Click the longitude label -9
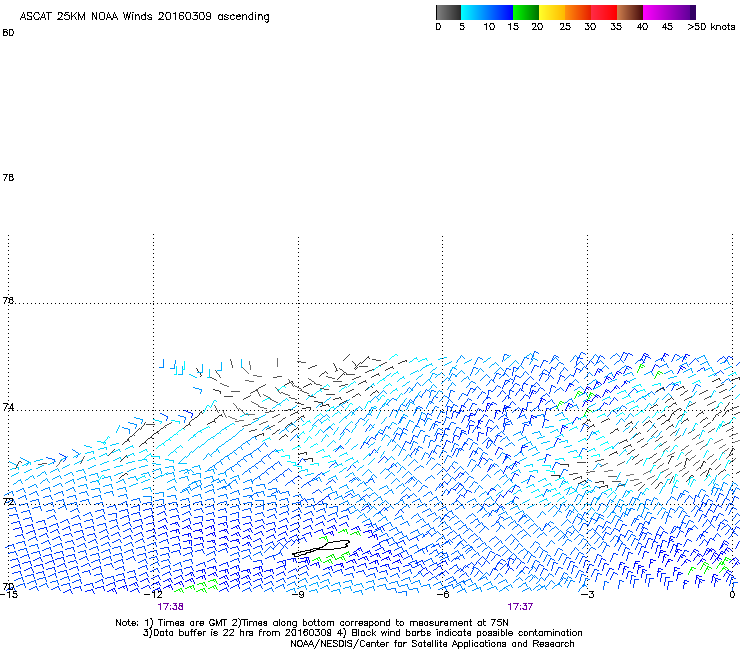Screen dimensions: 740x650 [298, 594]
